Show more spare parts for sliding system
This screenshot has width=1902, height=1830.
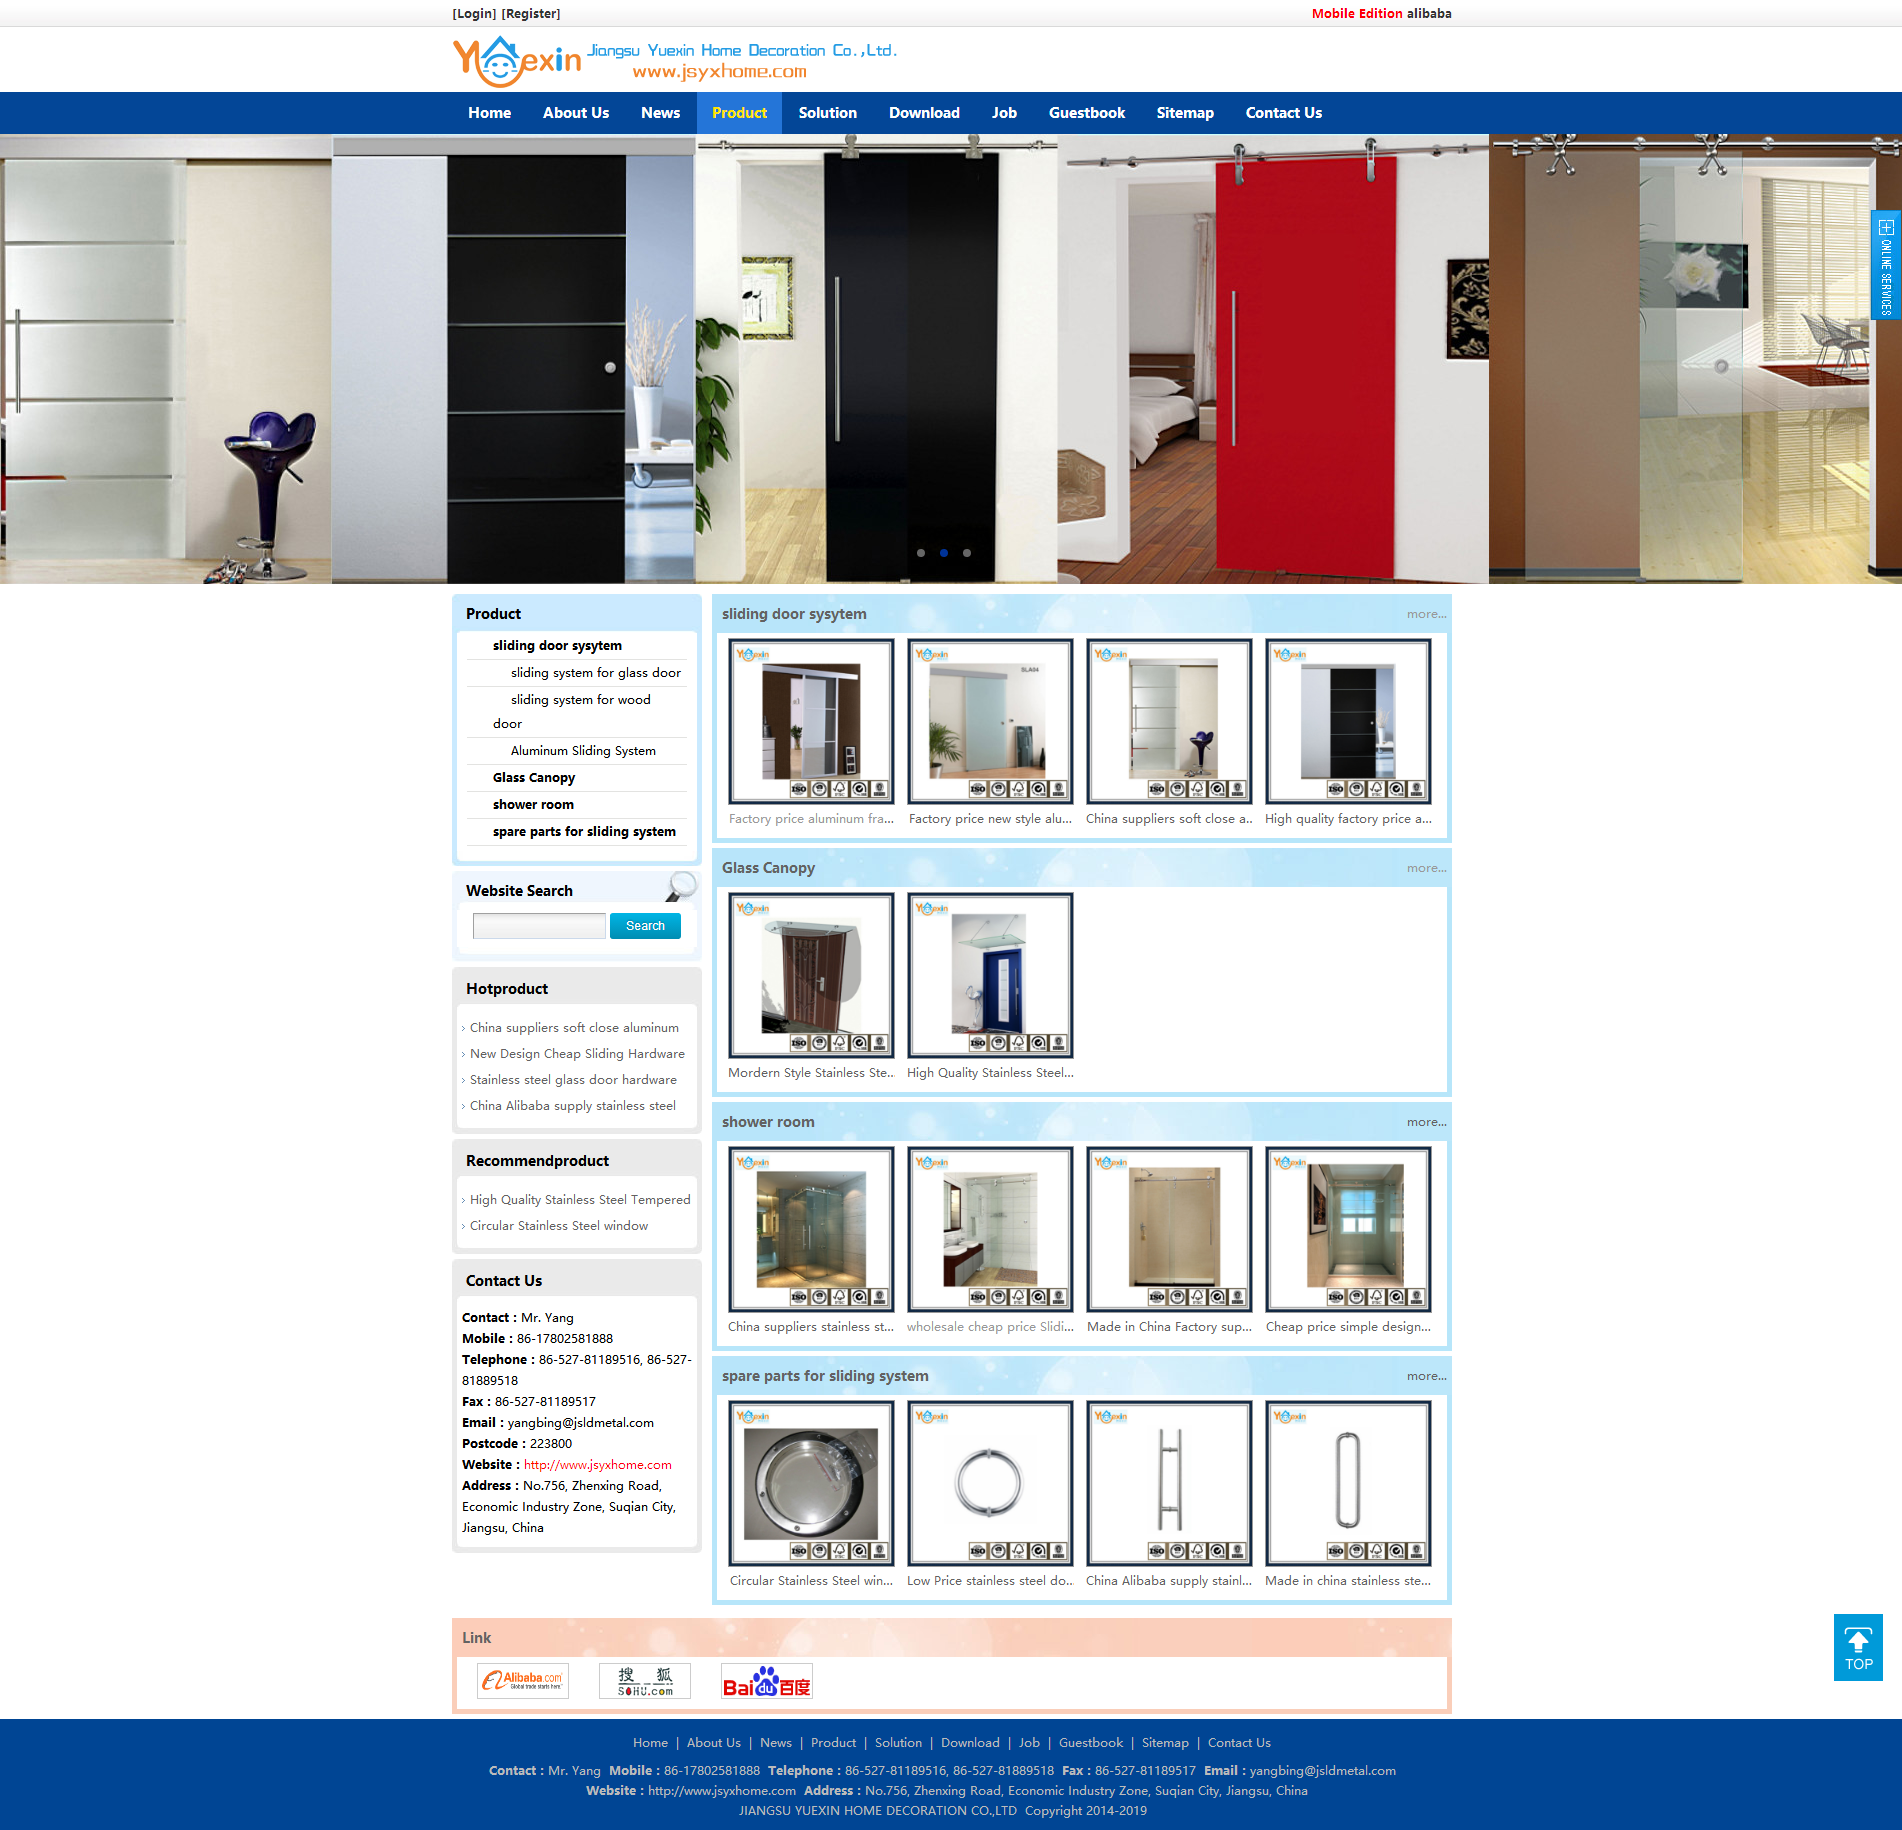[1426, 1376]
